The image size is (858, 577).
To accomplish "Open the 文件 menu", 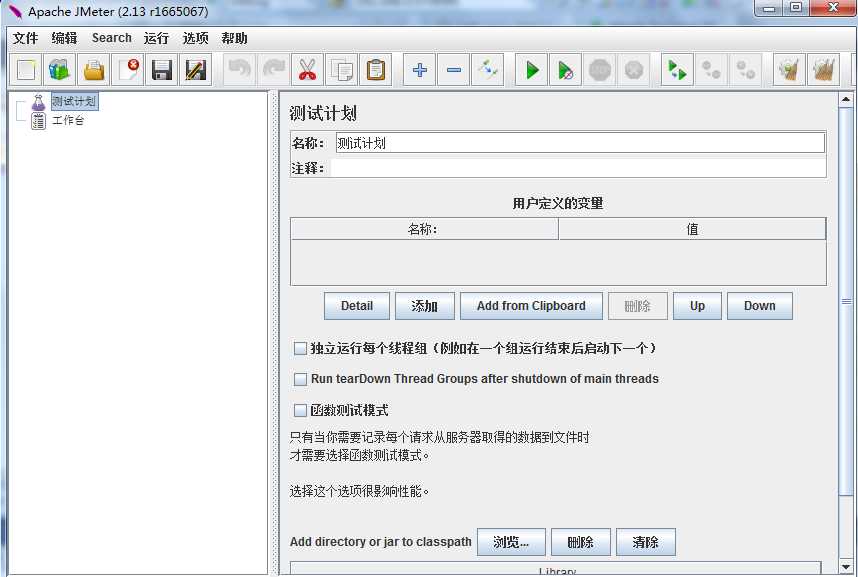I will pyautogui.click(x=26, y=38).
